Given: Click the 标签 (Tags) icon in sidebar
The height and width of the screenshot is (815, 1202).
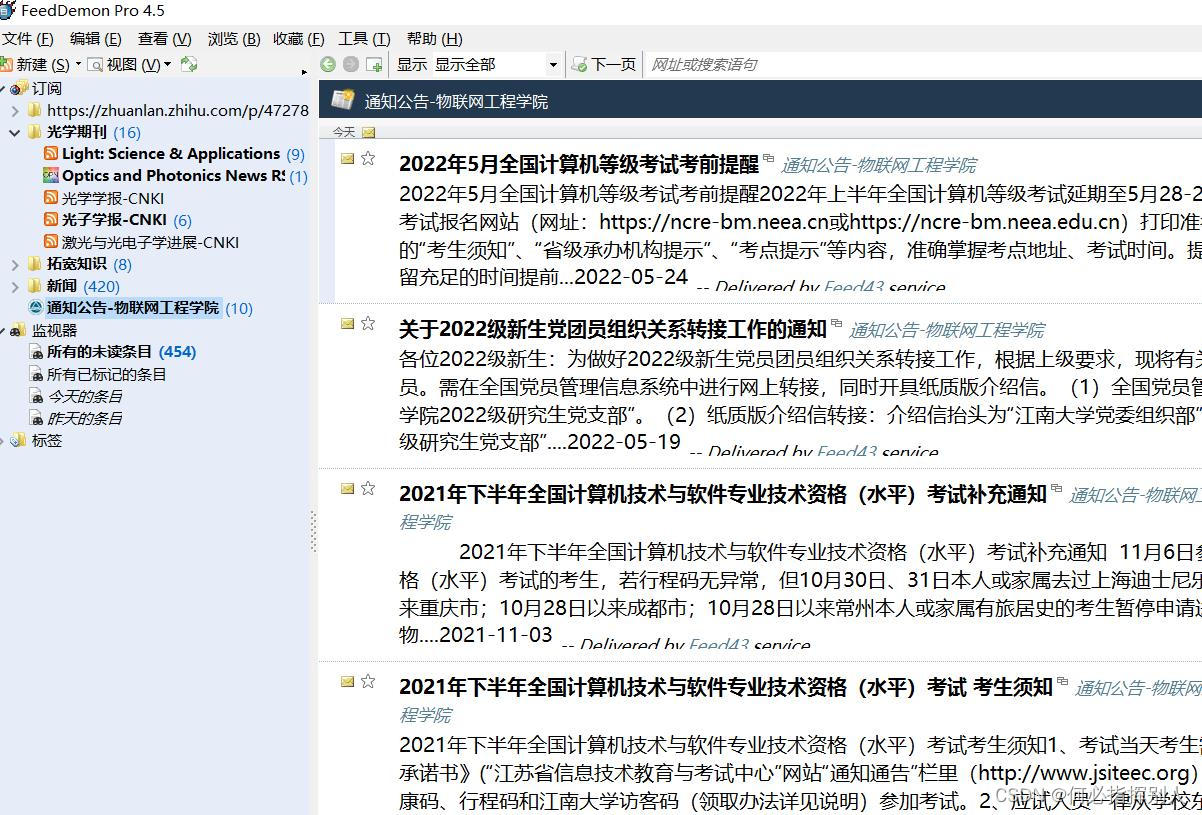Looking at the screenshot, I should click(15, 440).
